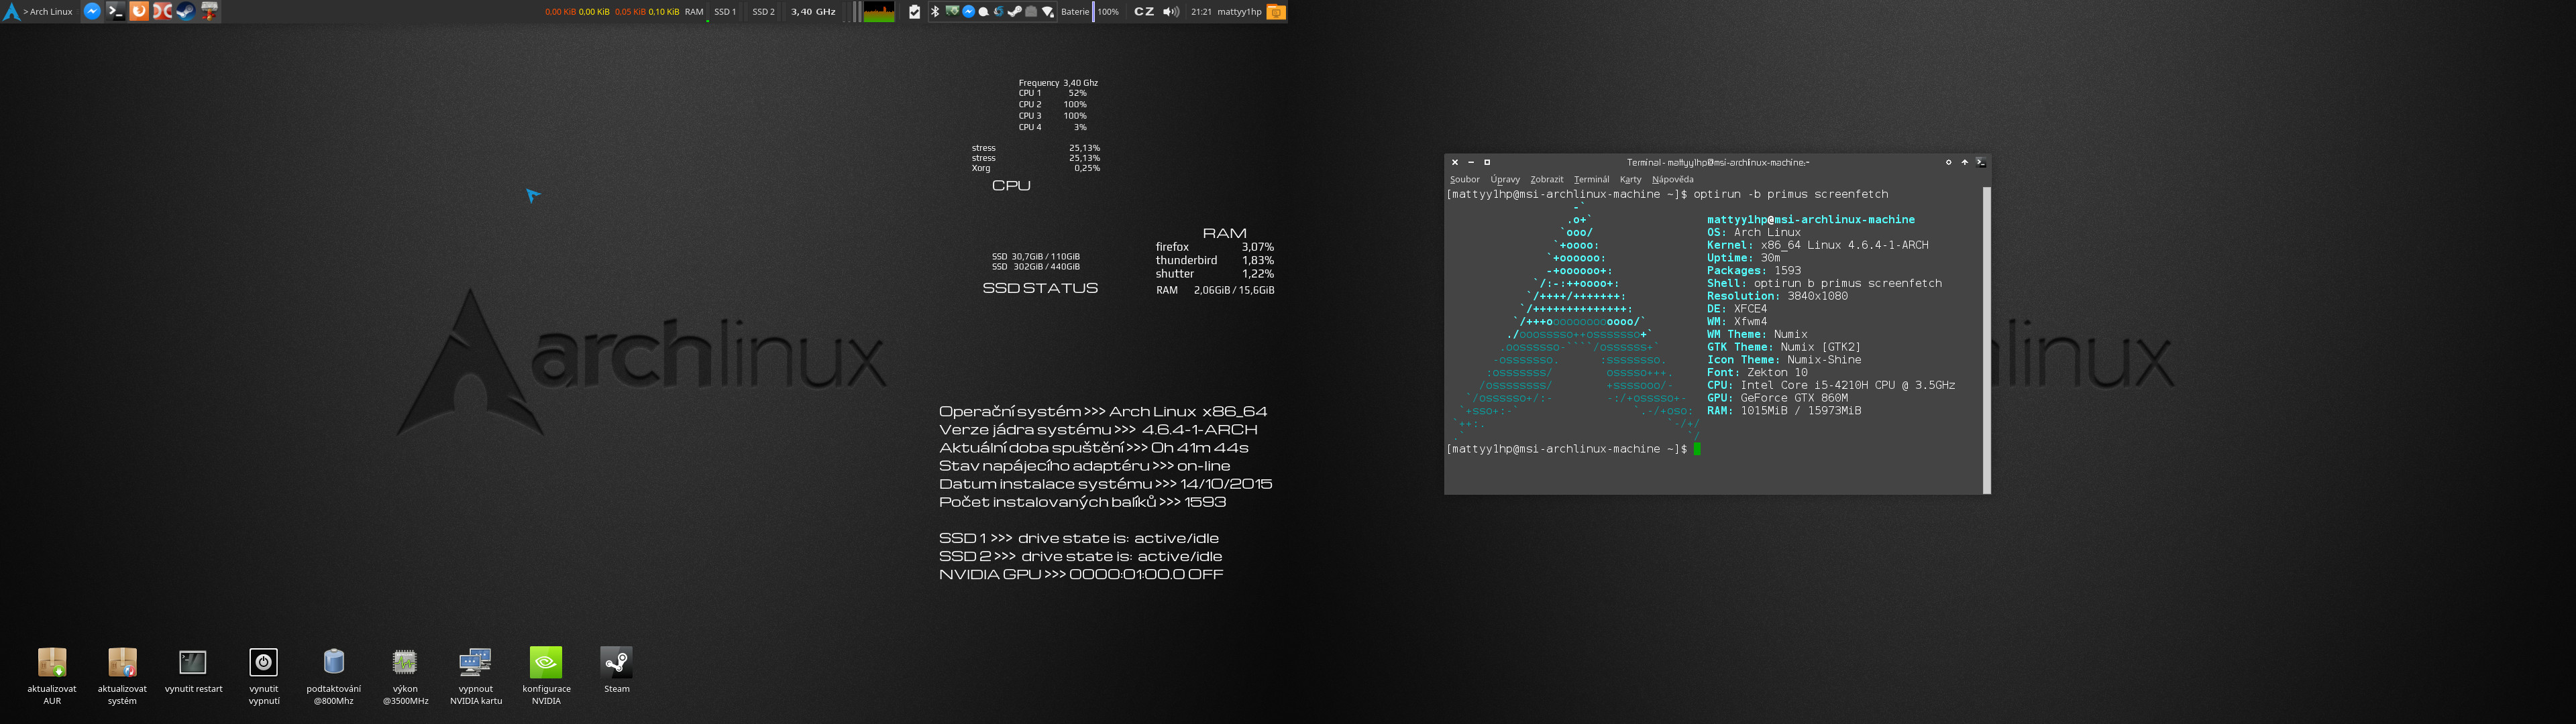Click the Bluetooth tray icon
The image size is (2576, 724).
point(935,12)
